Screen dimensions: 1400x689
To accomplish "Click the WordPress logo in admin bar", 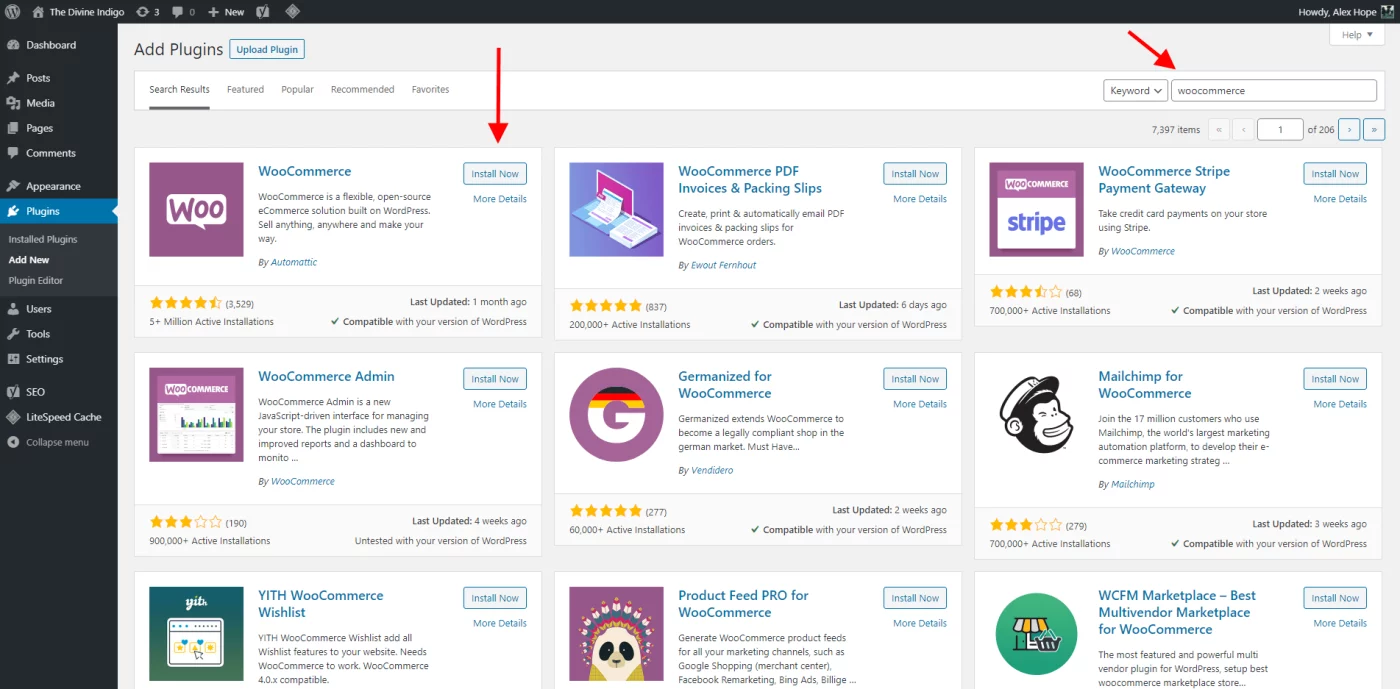I will tap(12, 12).
